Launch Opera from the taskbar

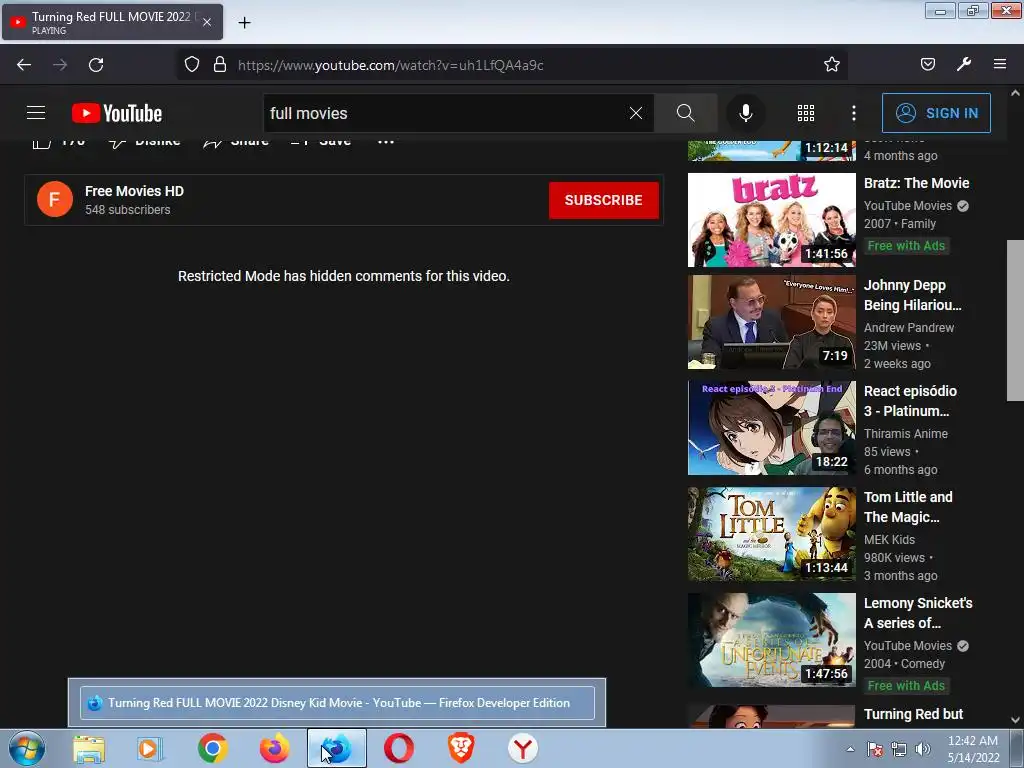pyautogui.click(x=398, y=749)
